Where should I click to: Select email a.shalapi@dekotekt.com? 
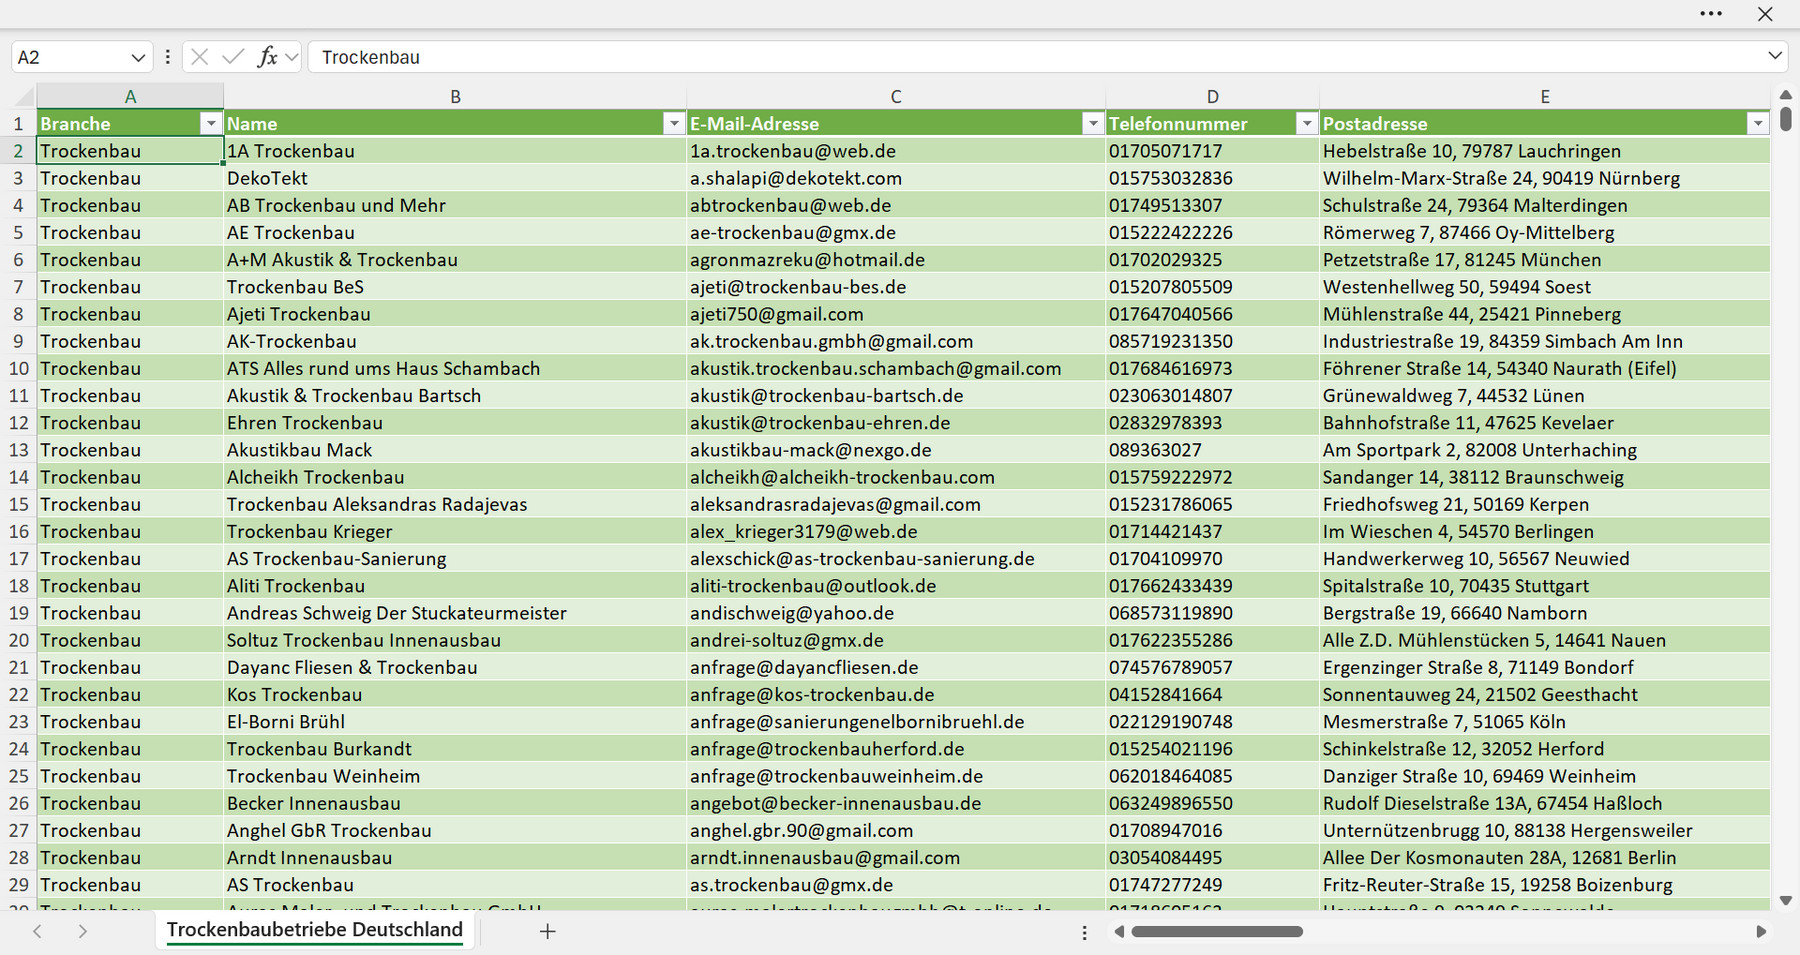896,178
